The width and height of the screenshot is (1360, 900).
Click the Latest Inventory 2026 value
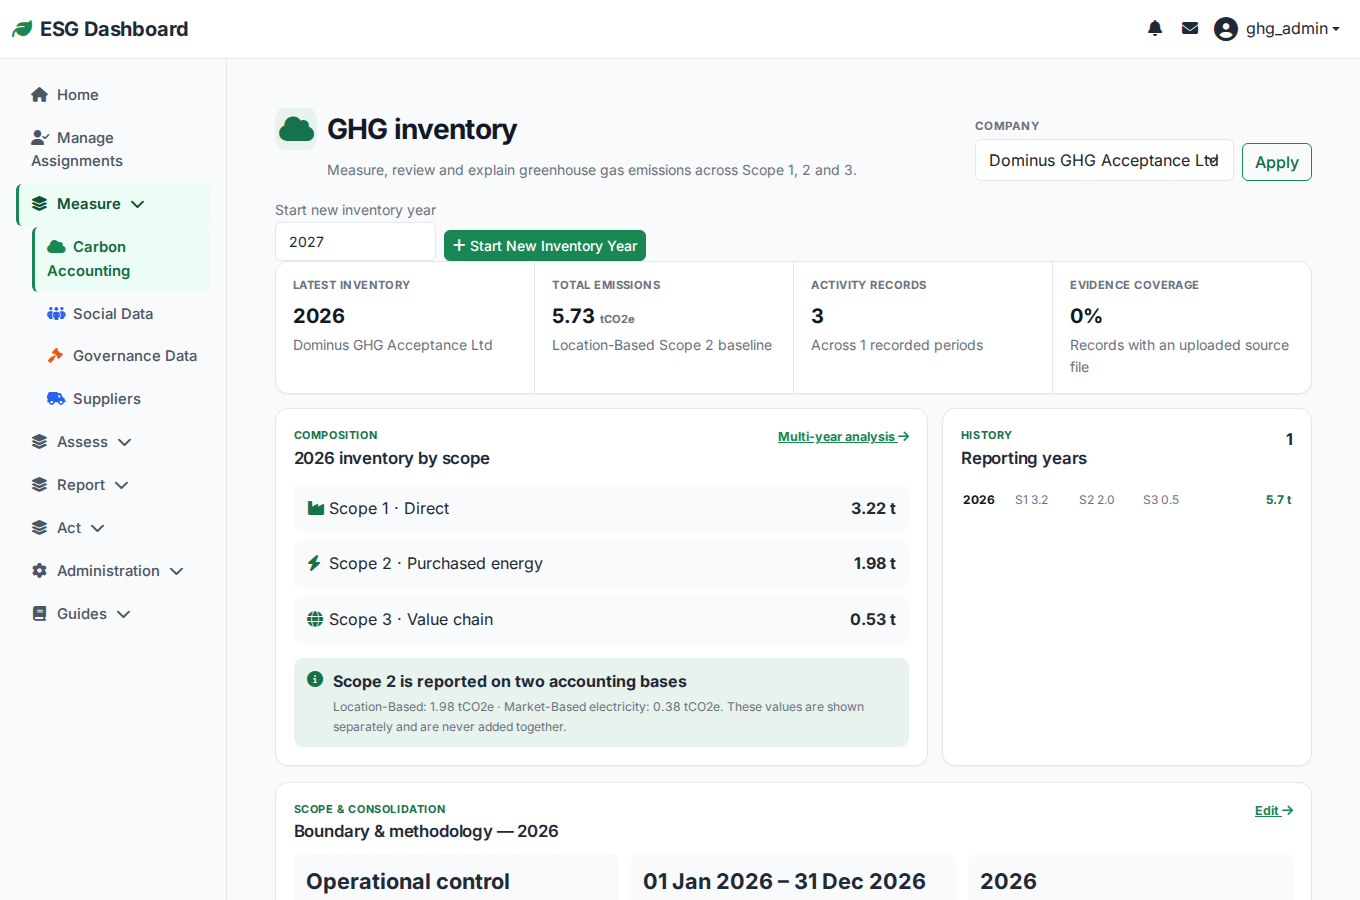pyautogui.click(x=319, y=316)
